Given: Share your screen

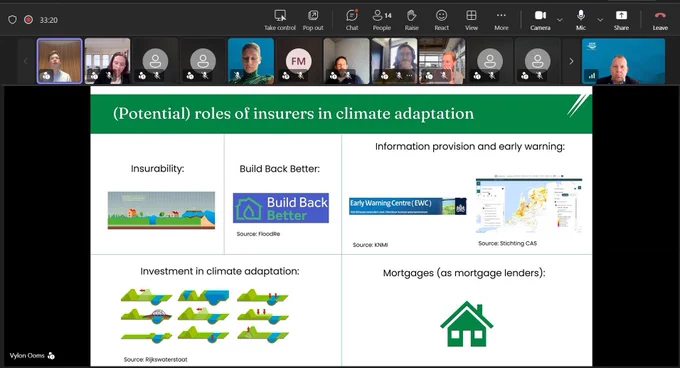Looking at the screenshot, I should point(621,20).
